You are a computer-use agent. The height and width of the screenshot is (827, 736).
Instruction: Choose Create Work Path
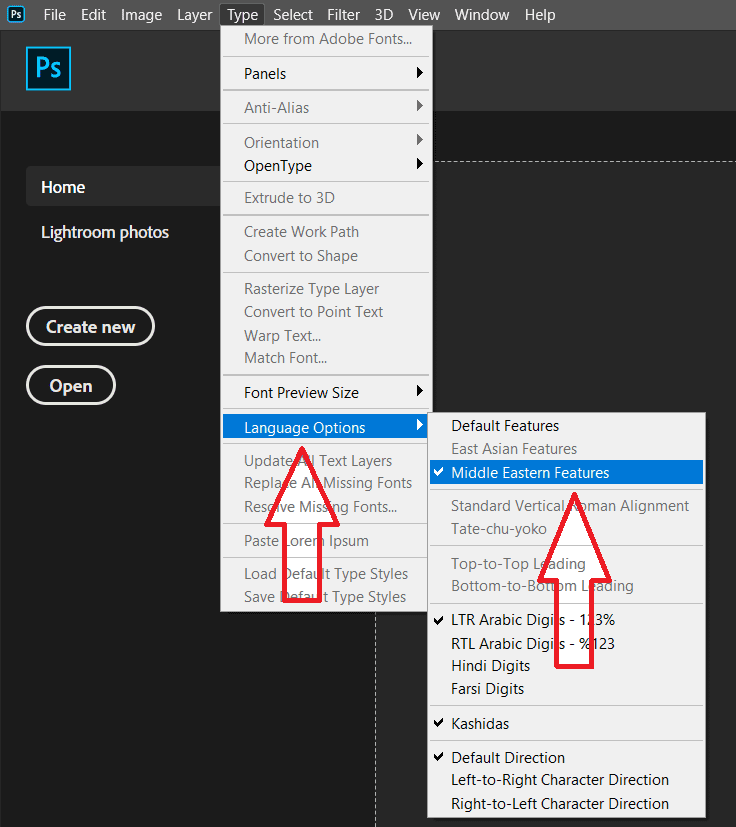point(326,232)
